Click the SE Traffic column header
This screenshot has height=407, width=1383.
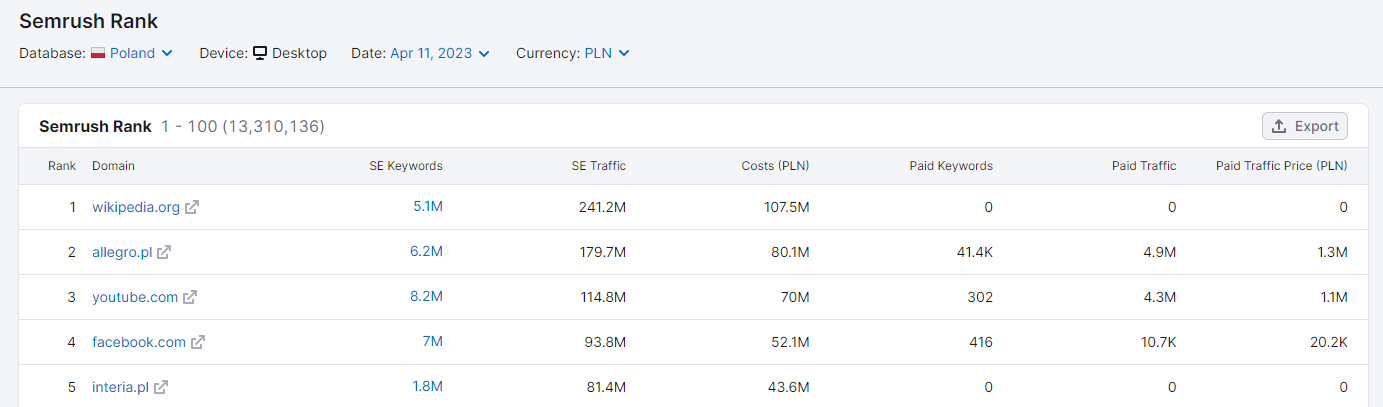pyautogui.click(x=599, y=166)
